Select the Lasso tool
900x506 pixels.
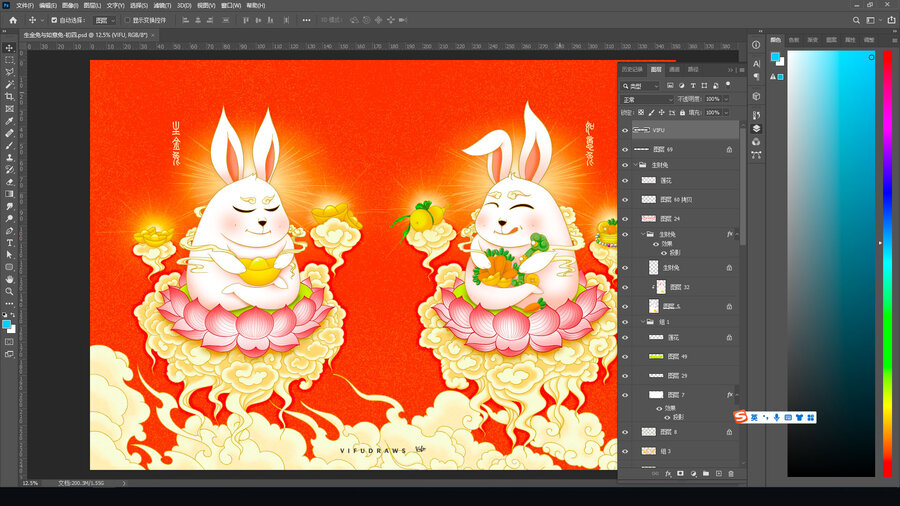click(9, 72)
